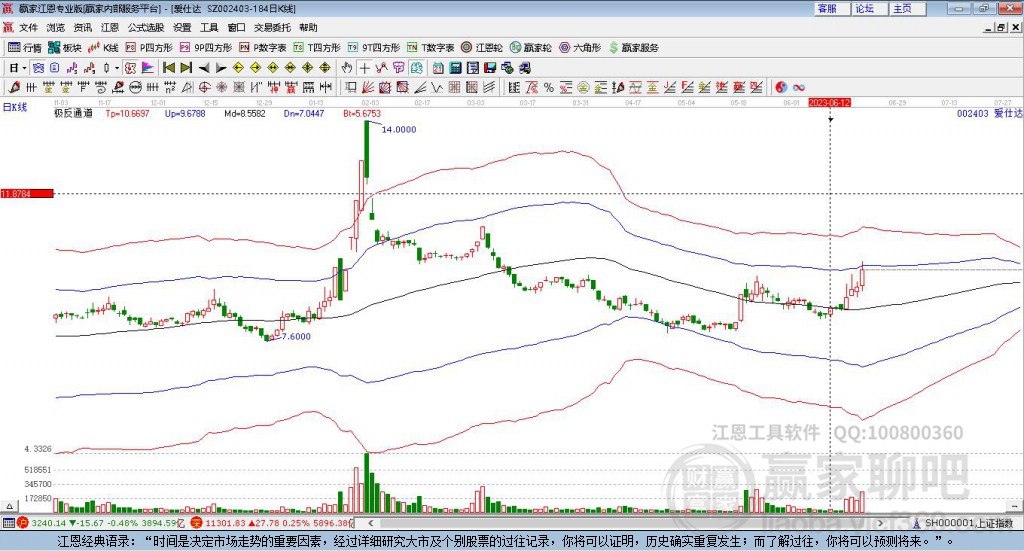Click the 002403 爱仕达 stock label

989,114
